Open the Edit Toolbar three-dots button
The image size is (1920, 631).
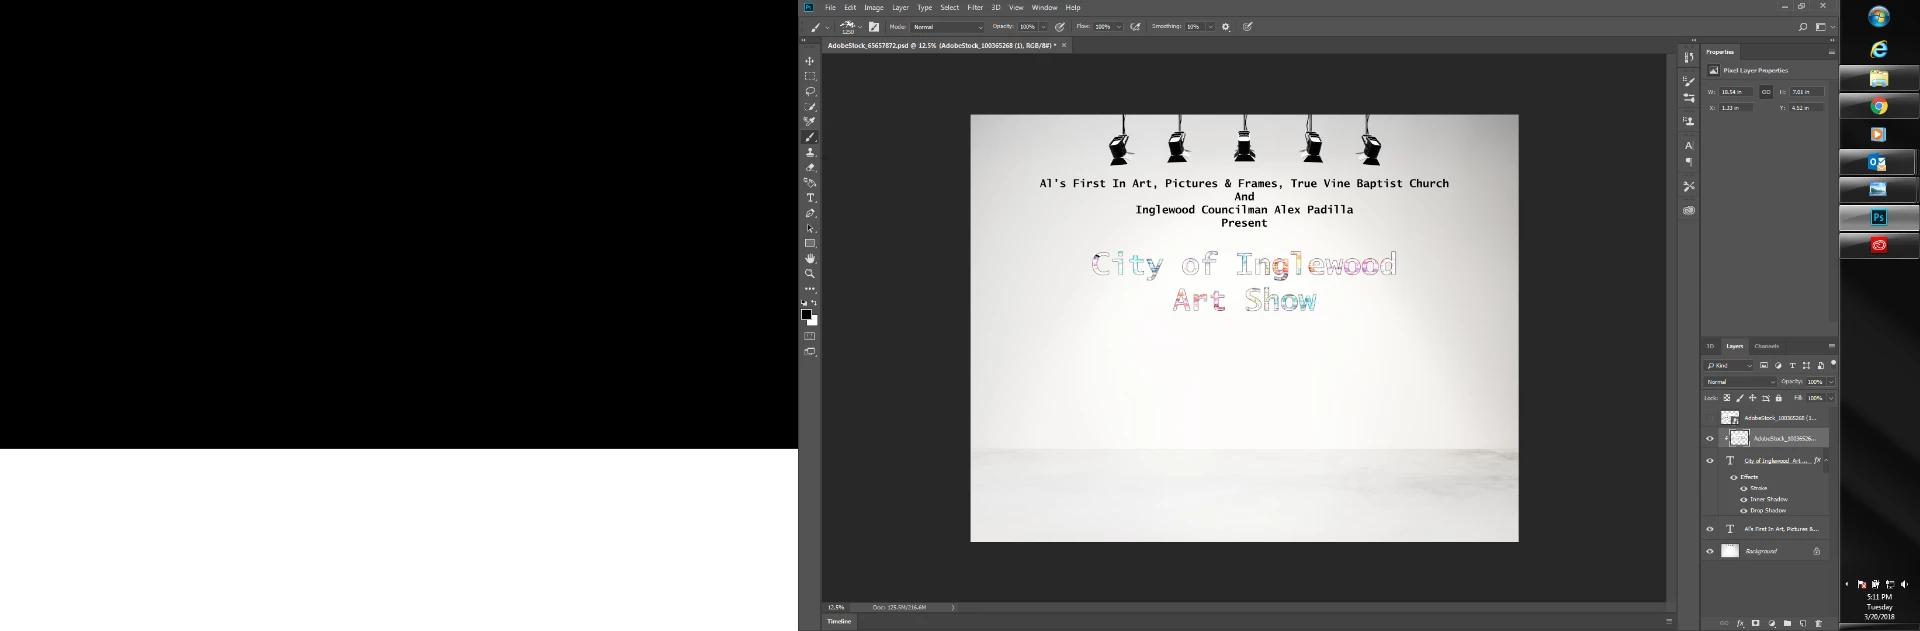(x=810, y=289)
